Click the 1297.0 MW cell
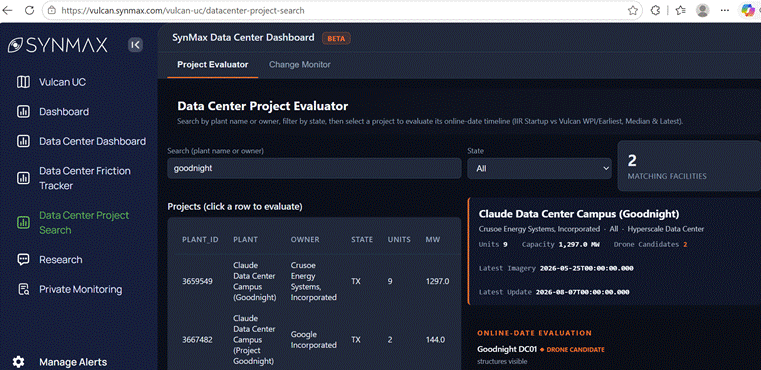Screen dimensions: 761x370 pyautogui.click(x=437, y=281)
